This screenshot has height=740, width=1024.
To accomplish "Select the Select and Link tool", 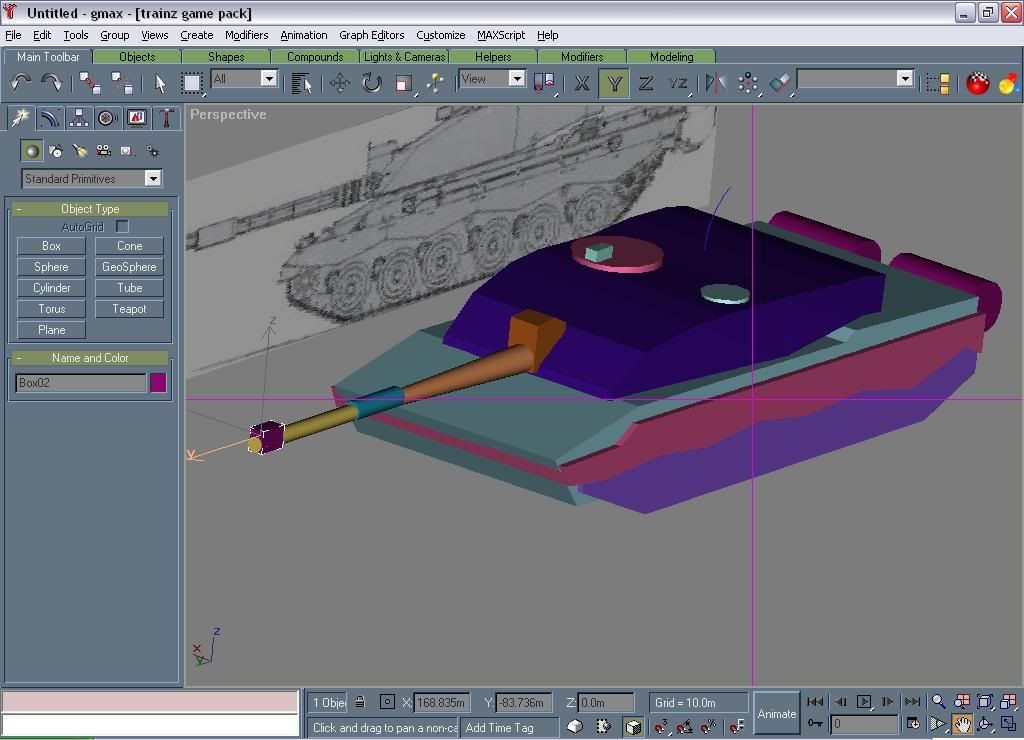I will (x=90, y=83).
